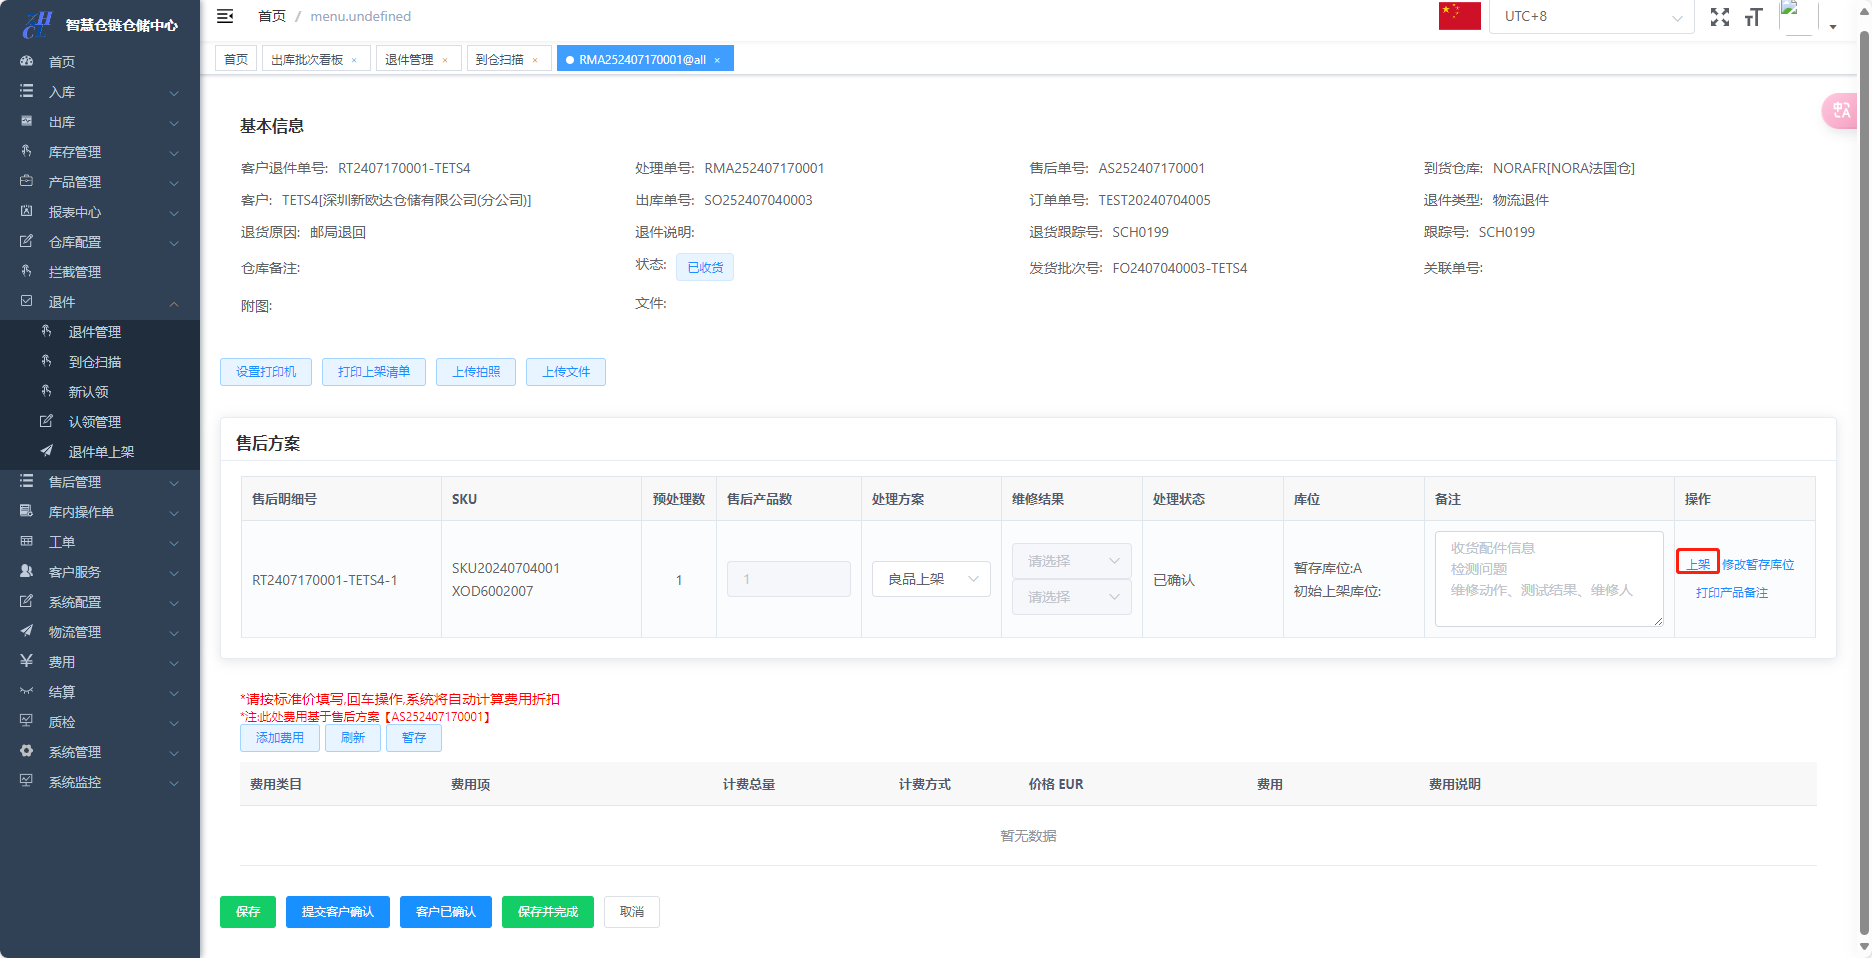Click the font size adjustment icon
This screenshot has height=958, width=1872.
click(x=1753, y=17)
